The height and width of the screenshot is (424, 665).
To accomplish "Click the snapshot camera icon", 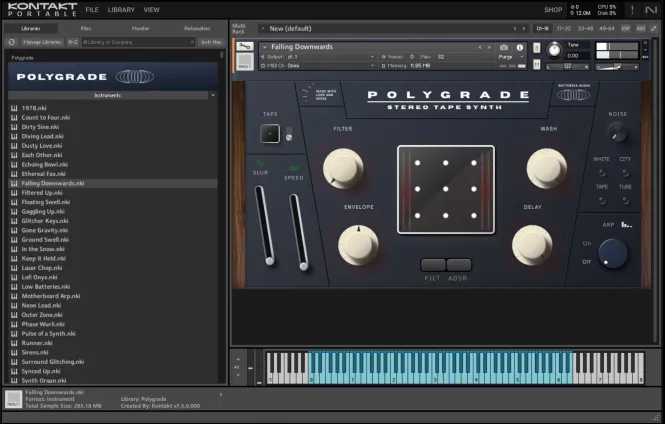I will pyautogui.click(x=504, y=47).
